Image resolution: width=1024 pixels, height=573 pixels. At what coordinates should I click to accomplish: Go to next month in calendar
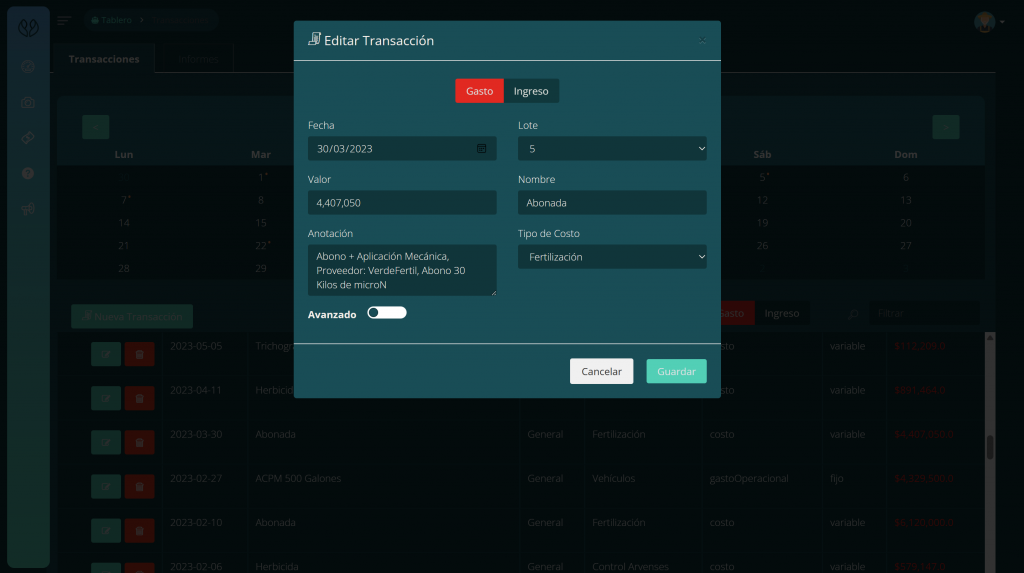tap(946, 127)
